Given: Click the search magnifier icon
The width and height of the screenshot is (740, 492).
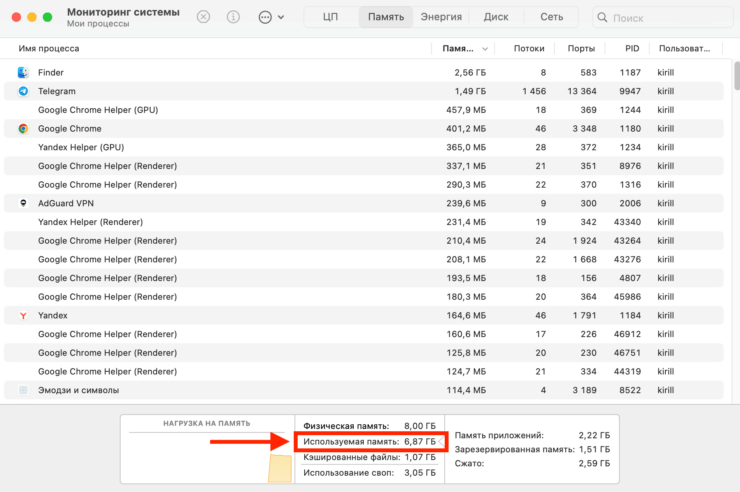Looking at the screenshot, I should coord(603,18).
